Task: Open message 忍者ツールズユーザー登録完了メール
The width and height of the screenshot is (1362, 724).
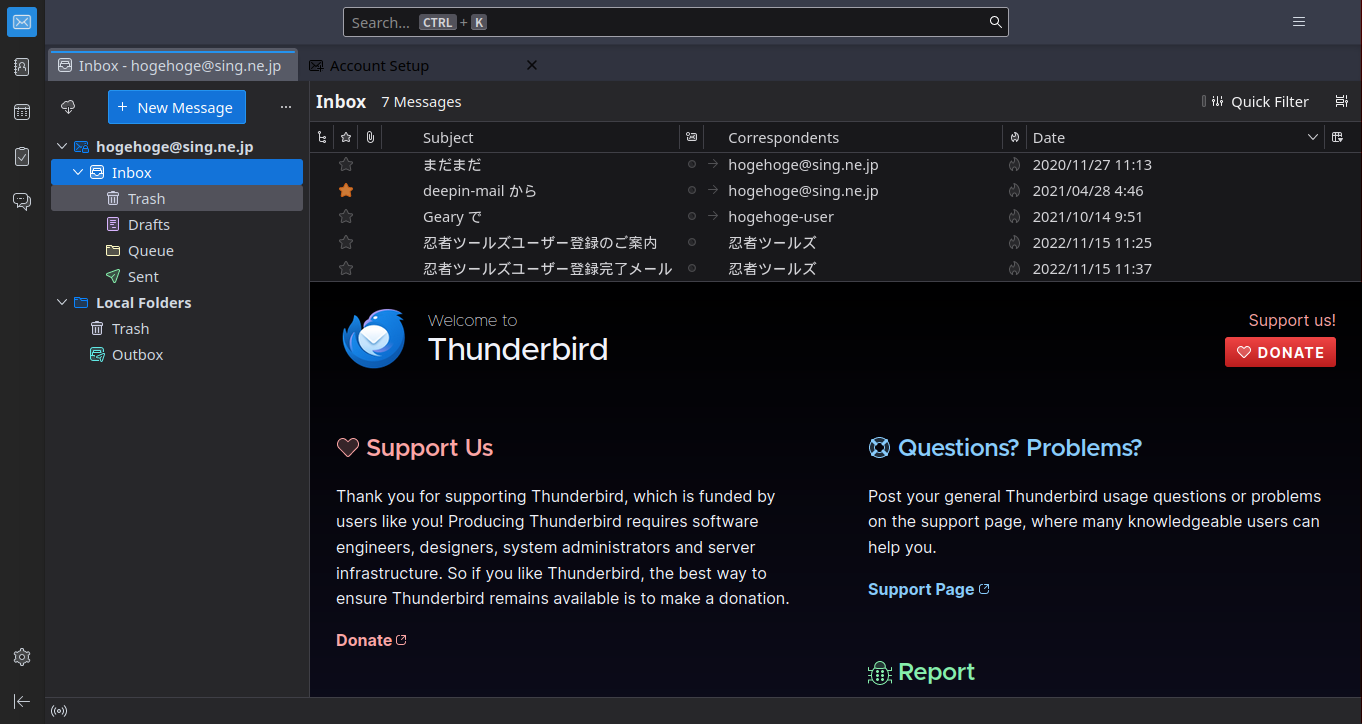Action: click(547, 268)
